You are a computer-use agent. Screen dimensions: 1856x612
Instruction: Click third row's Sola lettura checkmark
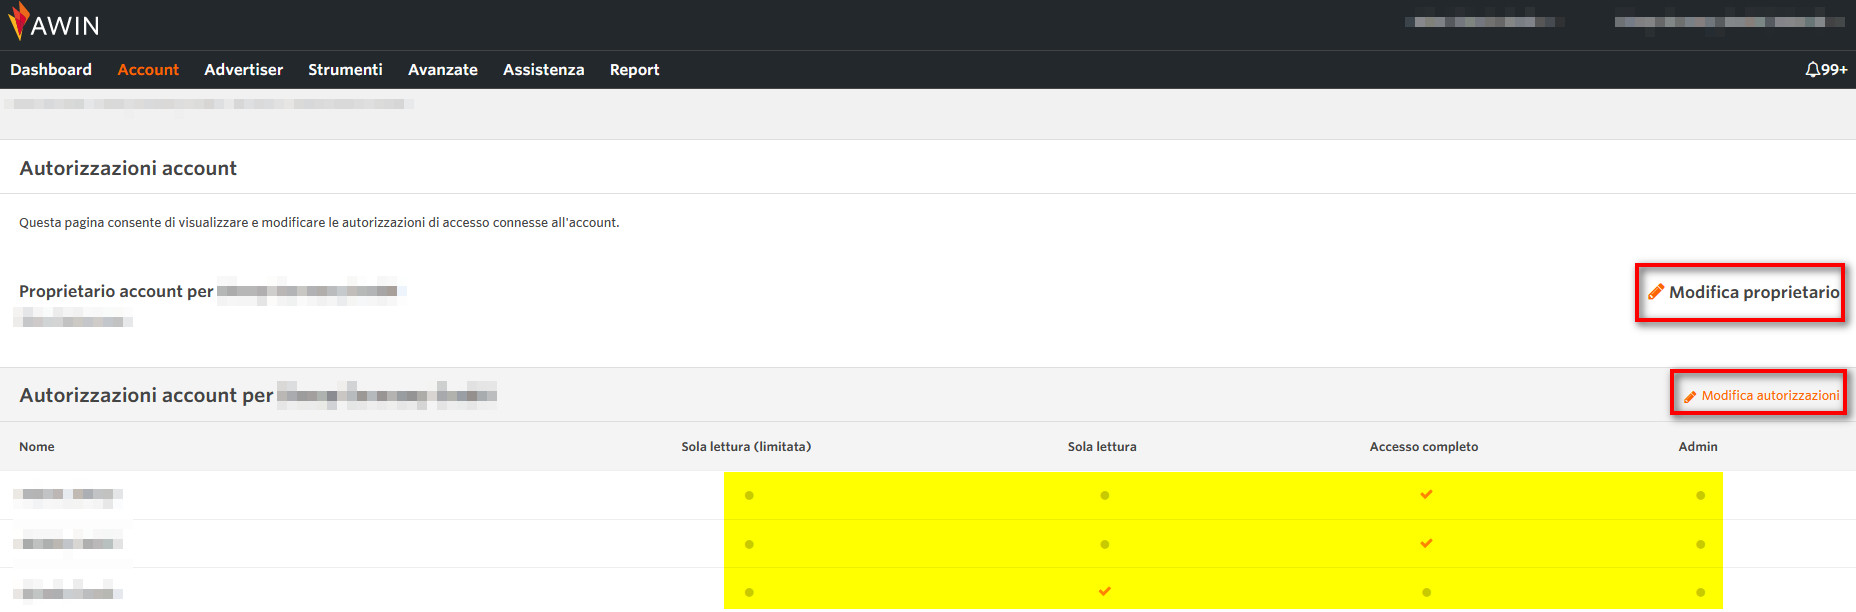tap(1104, 591)
